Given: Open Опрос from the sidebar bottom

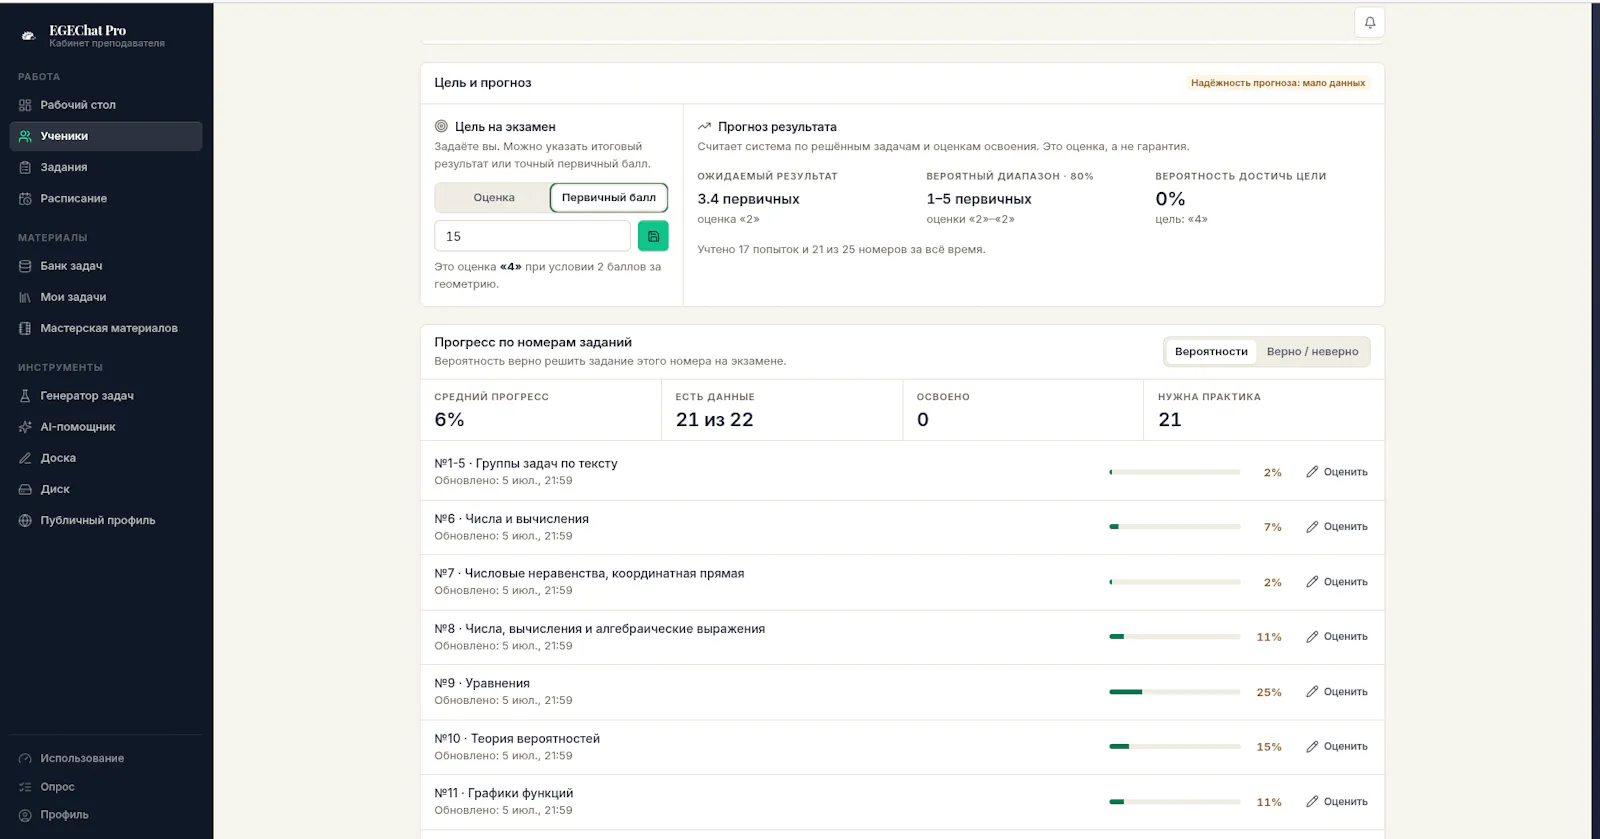Looking at the screenshot, I should (106, 787).
